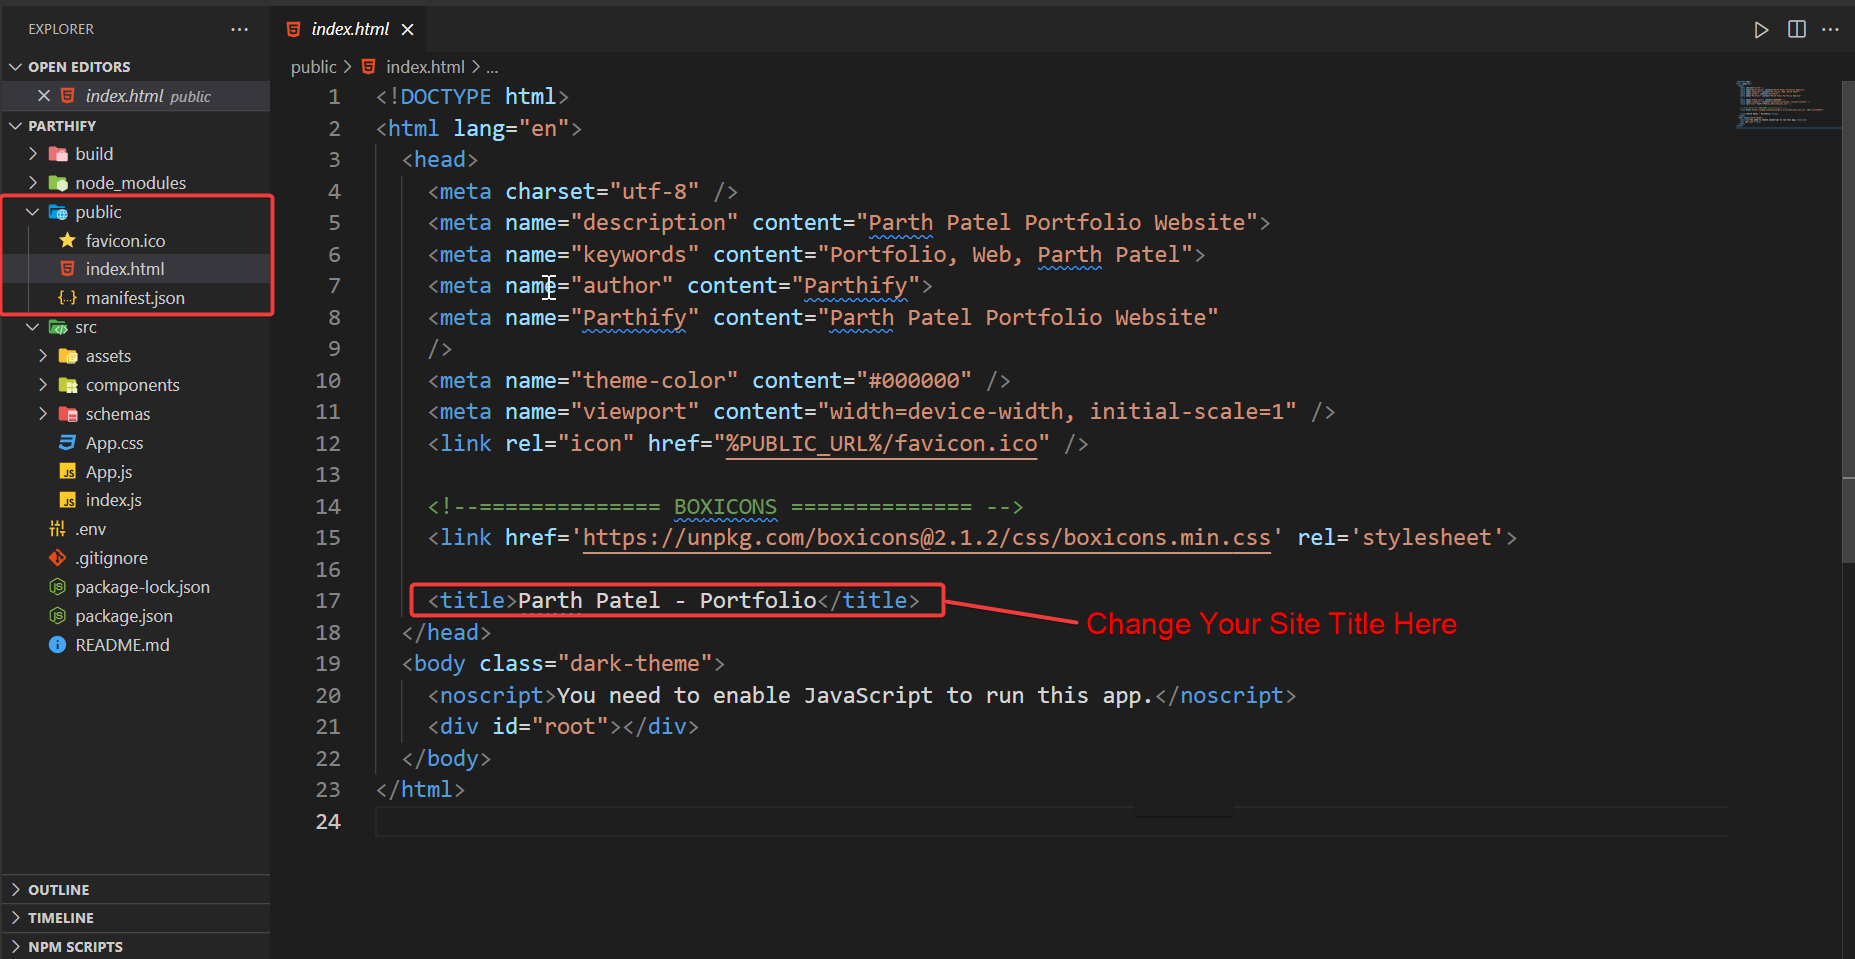Expand the OUTLINE section
Image resolution: width=1855 pixels, height=959 pixels.
[x=58, y=890]
